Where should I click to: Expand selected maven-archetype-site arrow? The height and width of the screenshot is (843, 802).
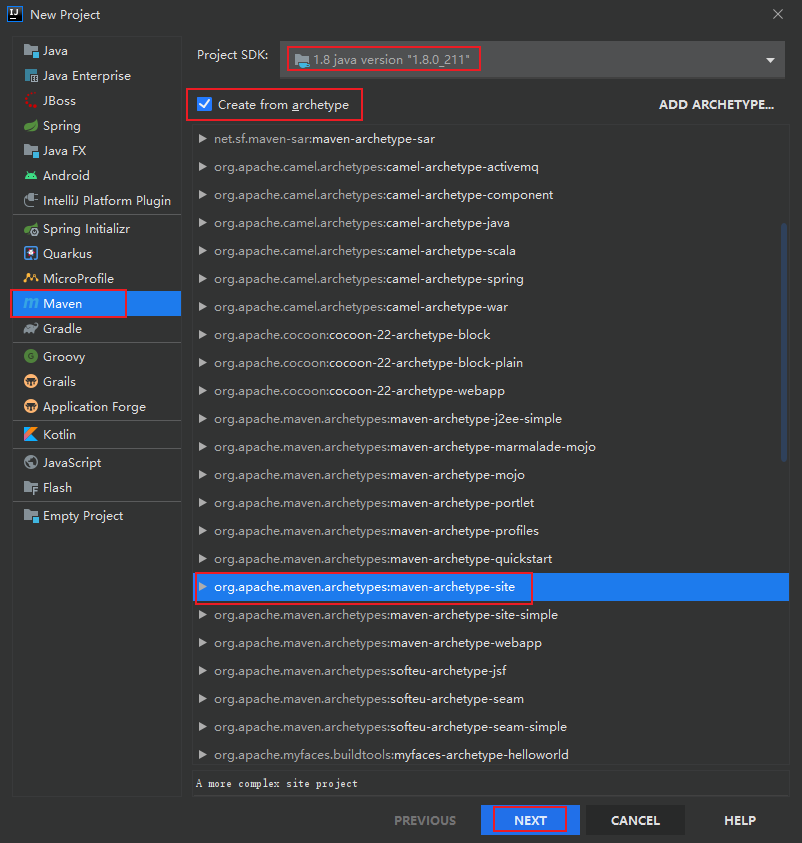click(203, 587)
